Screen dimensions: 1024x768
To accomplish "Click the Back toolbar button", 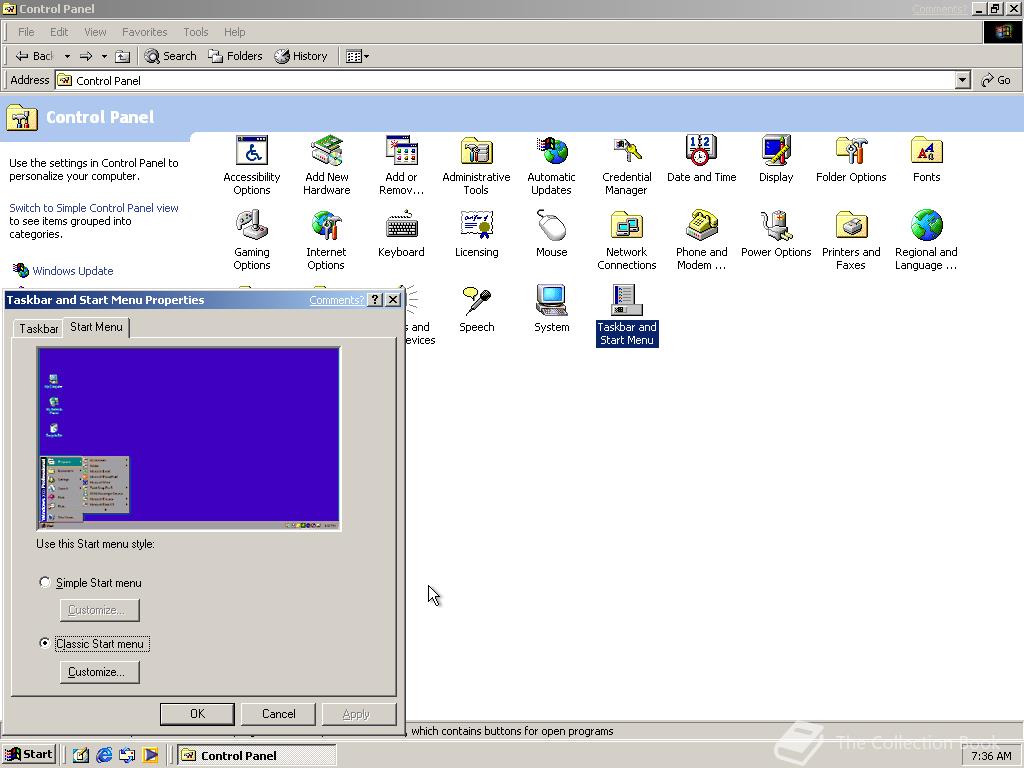I will [x=34, y=56].
